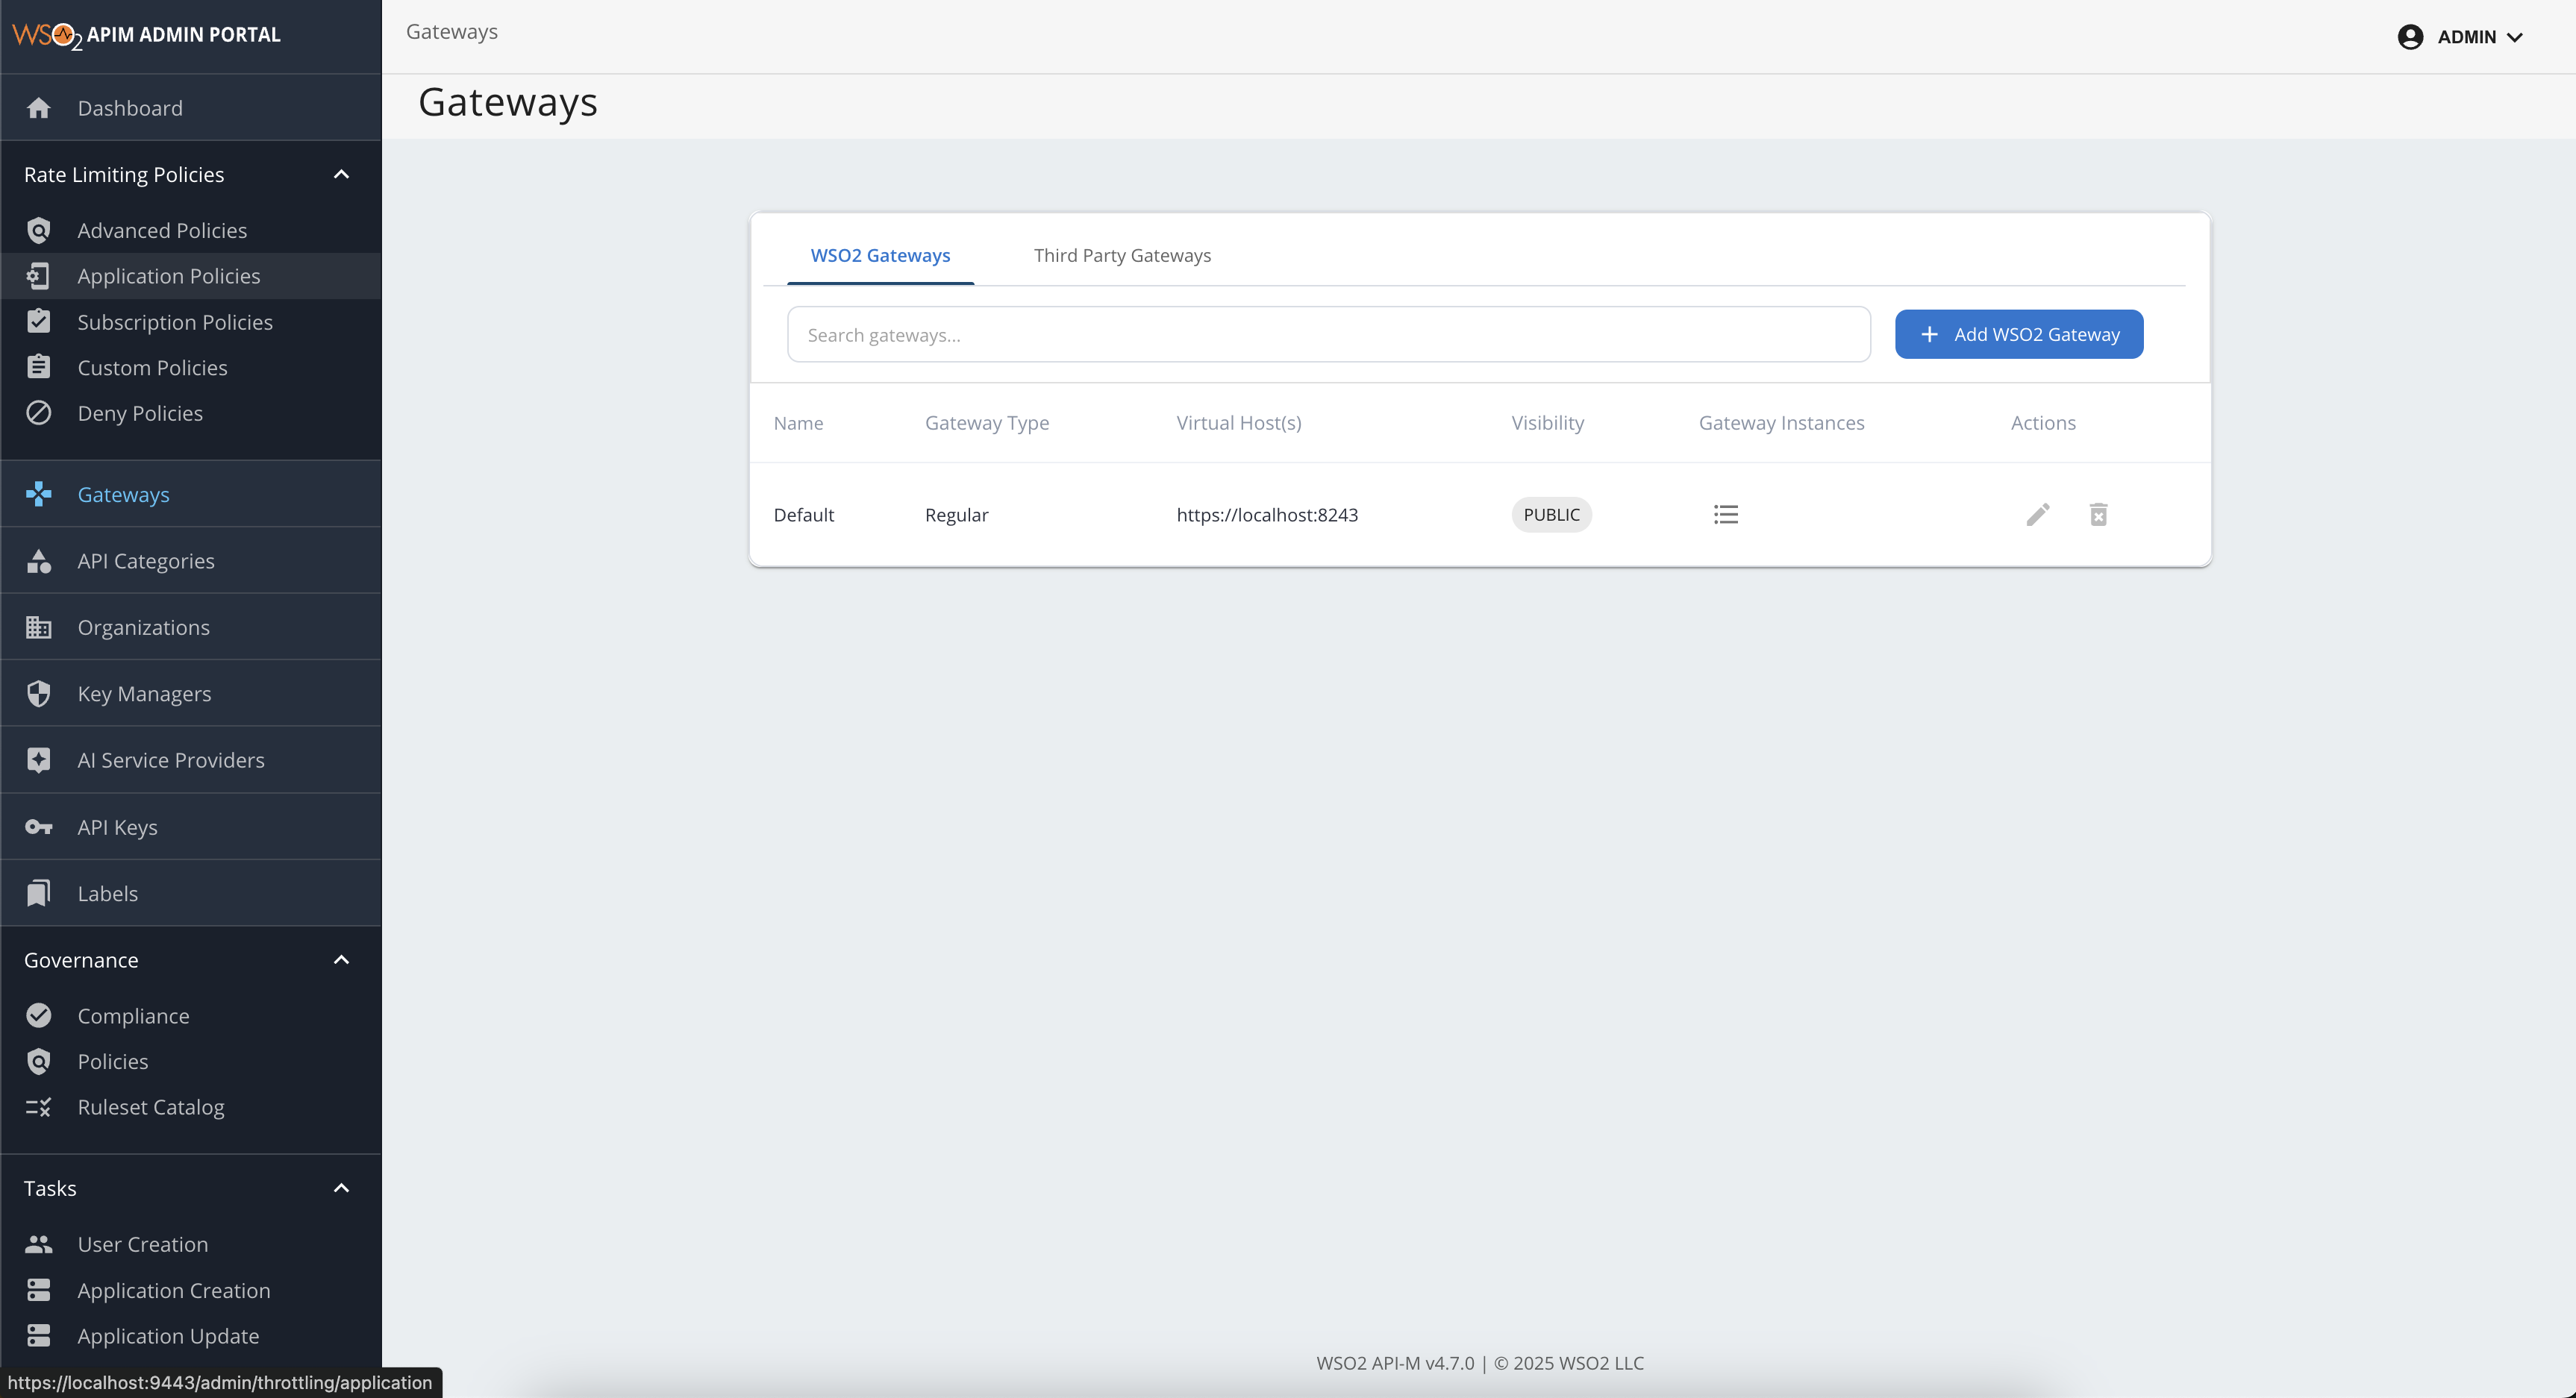This screenshot has width=2576, height=1398.
Task: Open Application Creation tasks
Action: pos(191,1290)
